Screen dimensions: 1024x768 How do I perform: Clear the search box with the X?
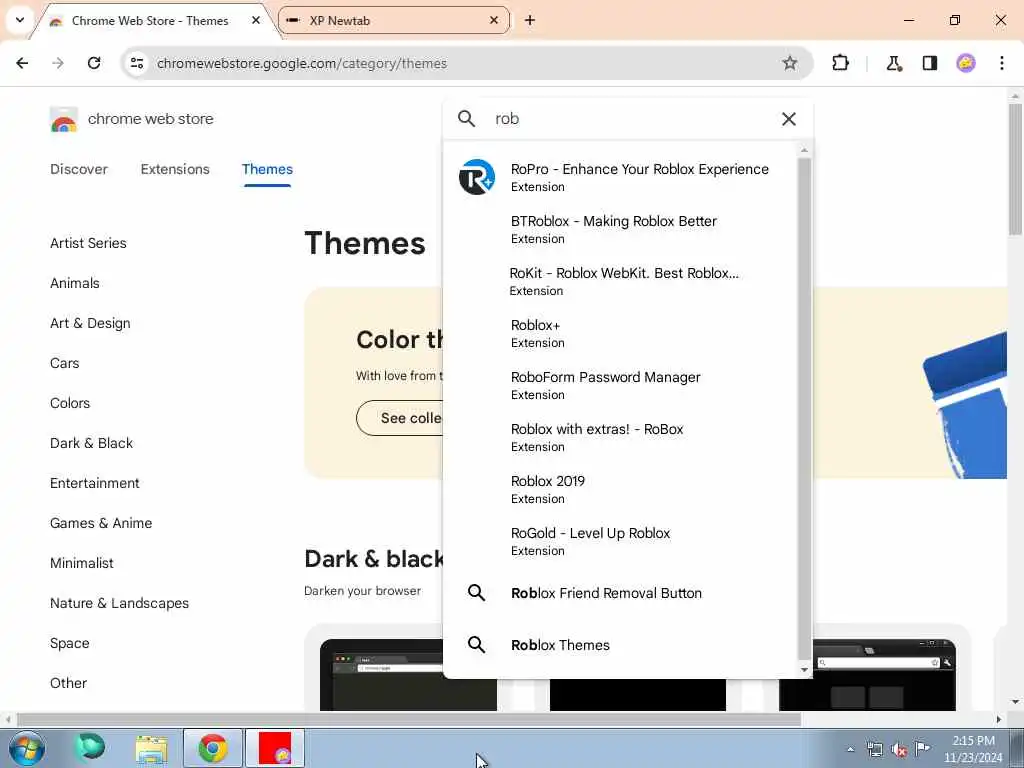(x=789, y=119)
